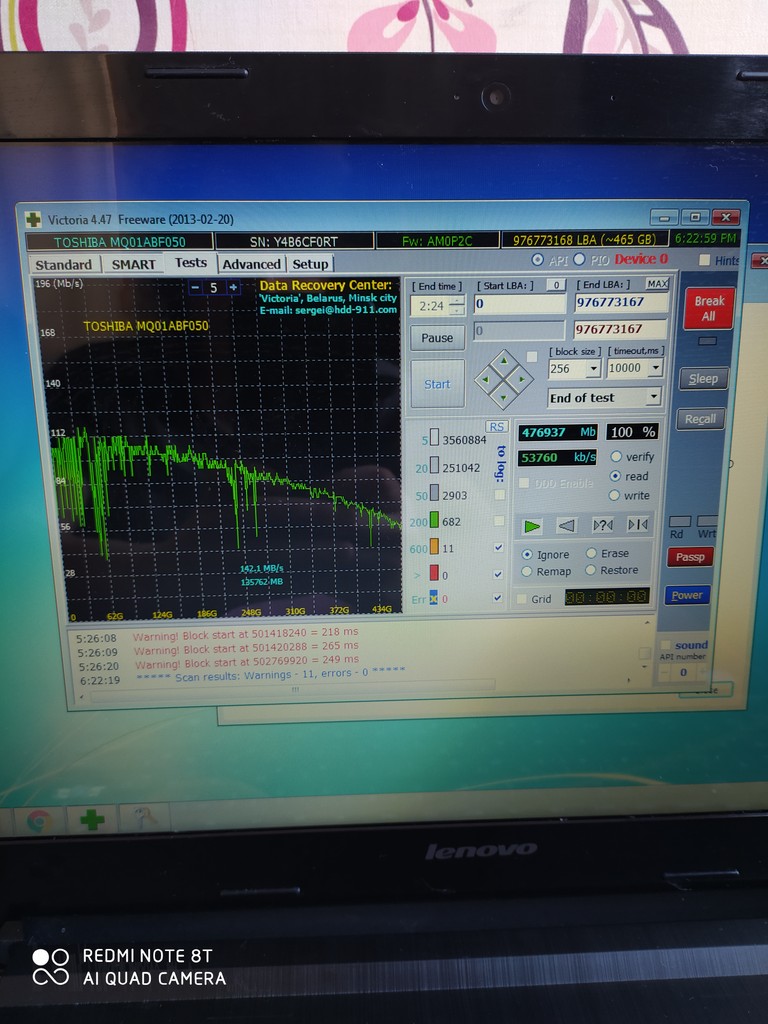Image resolution: width=768 pixels, height=1024 pixels.
Task: Select the API mode radio button
Action: point(537,260)
